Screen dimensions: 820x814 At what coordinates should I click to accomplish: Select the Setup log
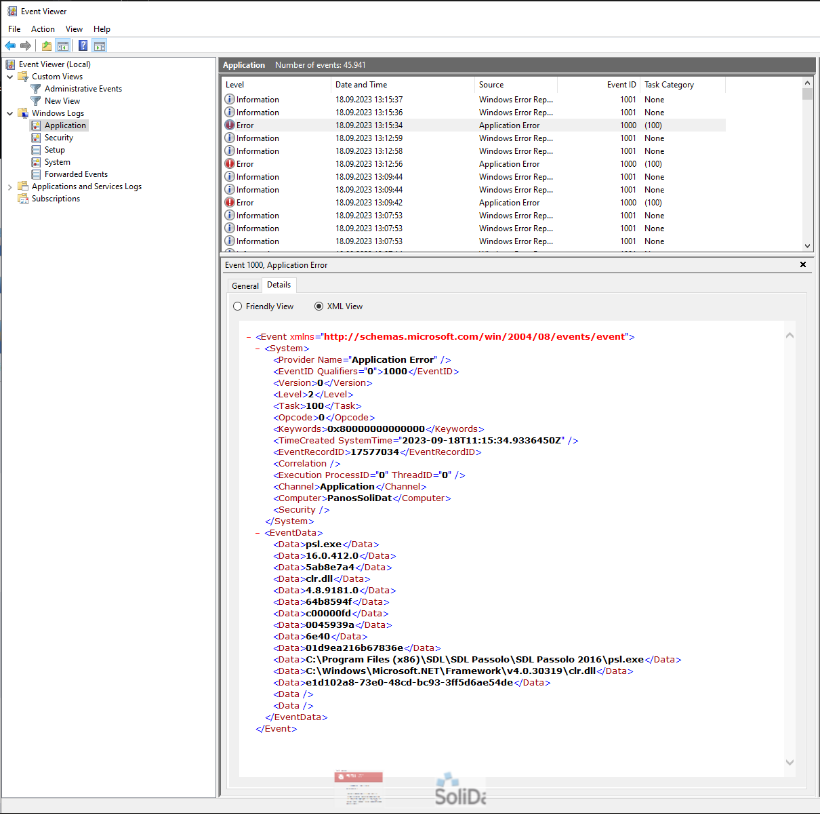coord(54,150)
